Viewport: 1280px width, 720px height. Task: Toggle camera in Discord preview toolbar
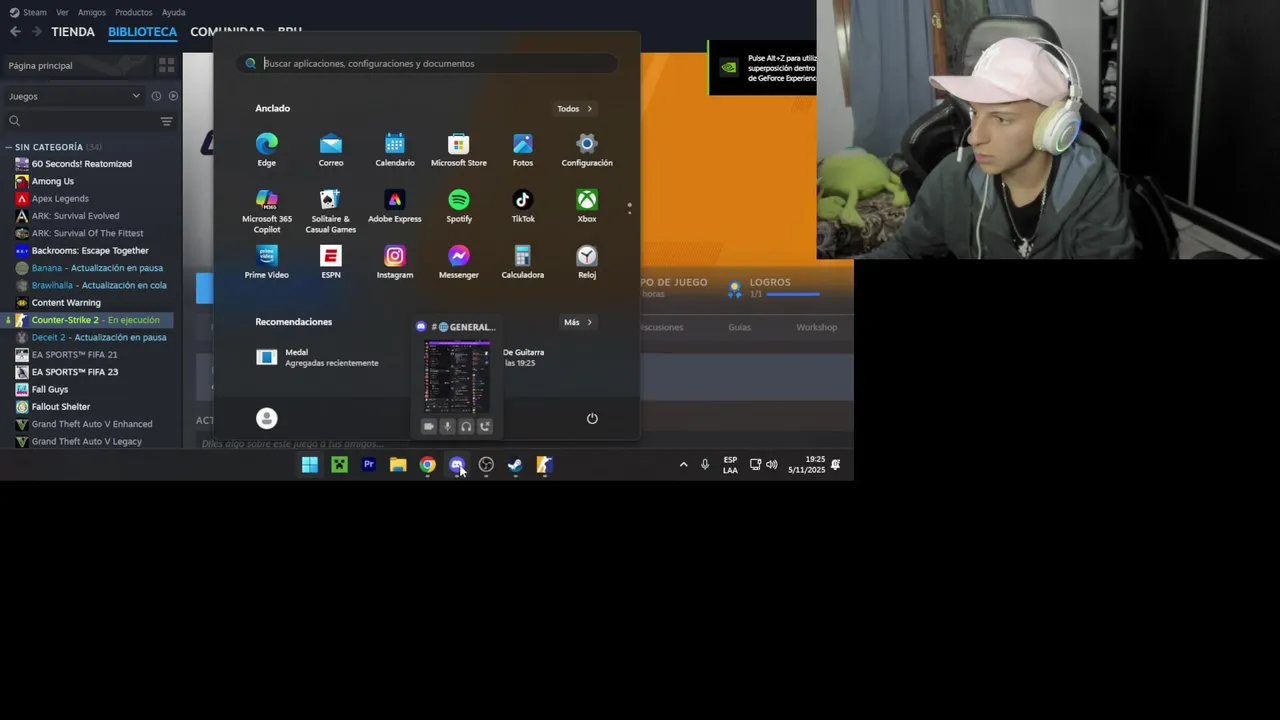tap(428, 426)
